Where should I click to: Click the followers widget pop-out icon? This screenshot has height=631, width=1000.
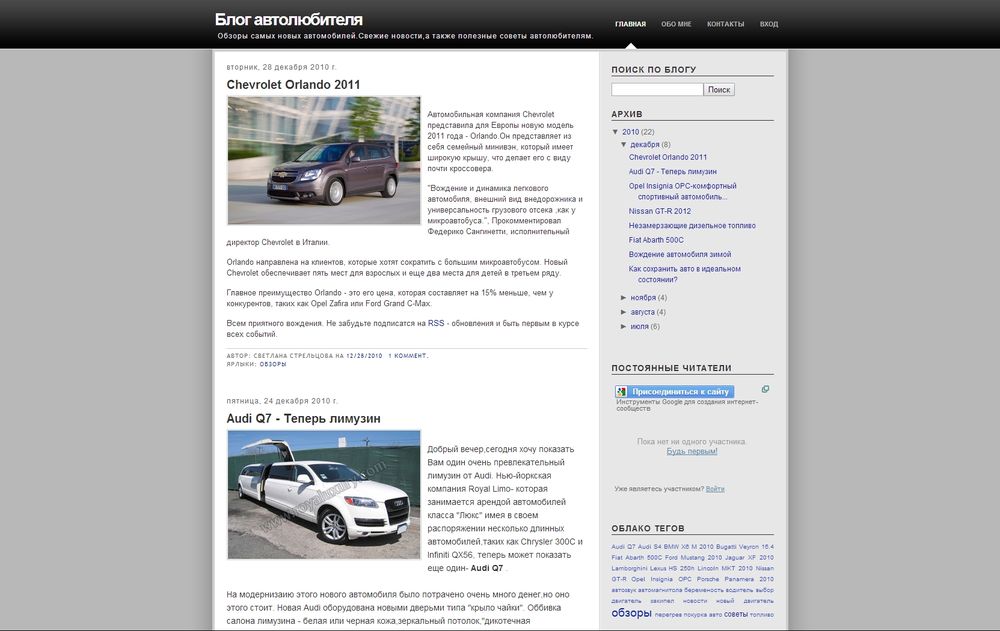pos(765,389)
